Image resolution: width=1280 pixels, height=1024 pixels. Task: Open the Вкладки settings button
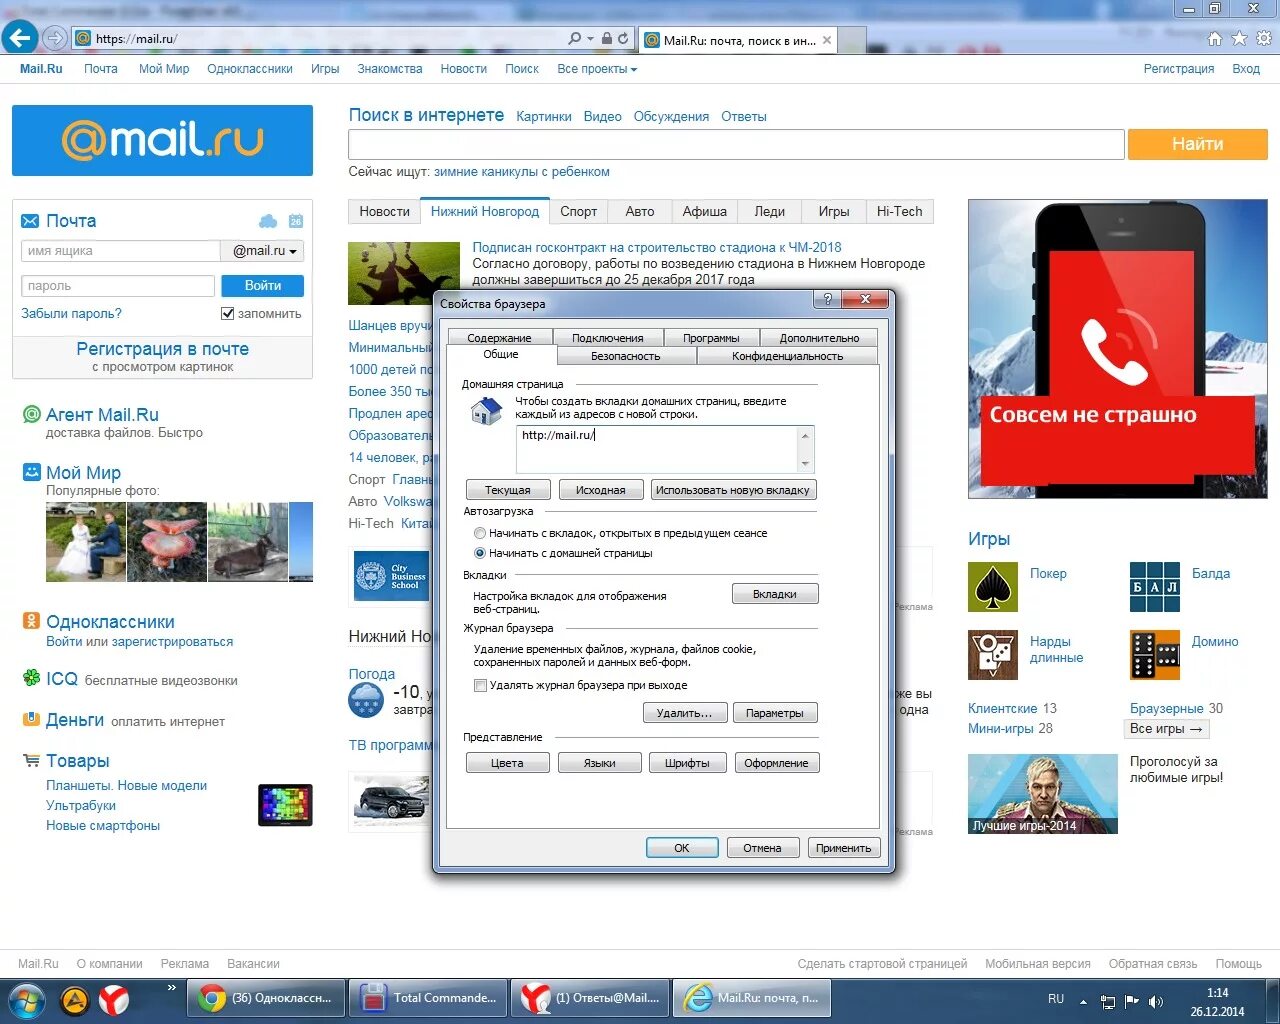pos(775,594)
